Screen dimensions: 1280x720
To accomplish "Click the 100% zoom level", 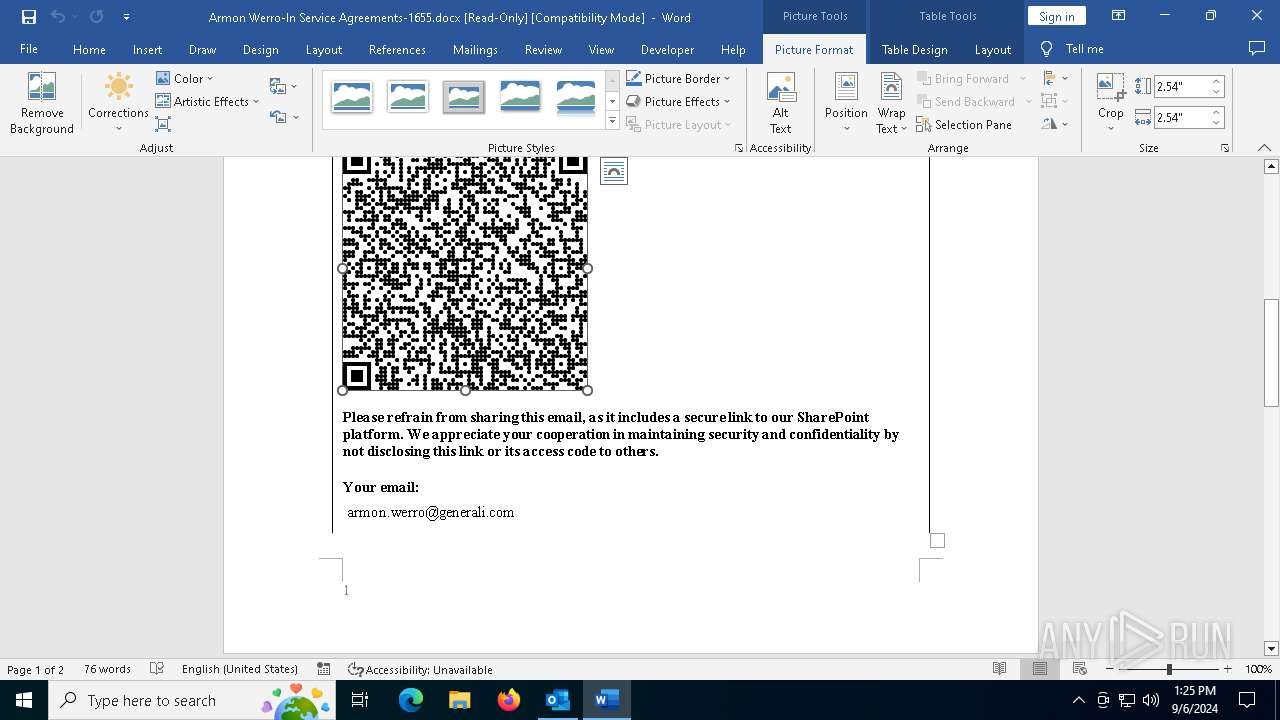I will point(1258,669).
